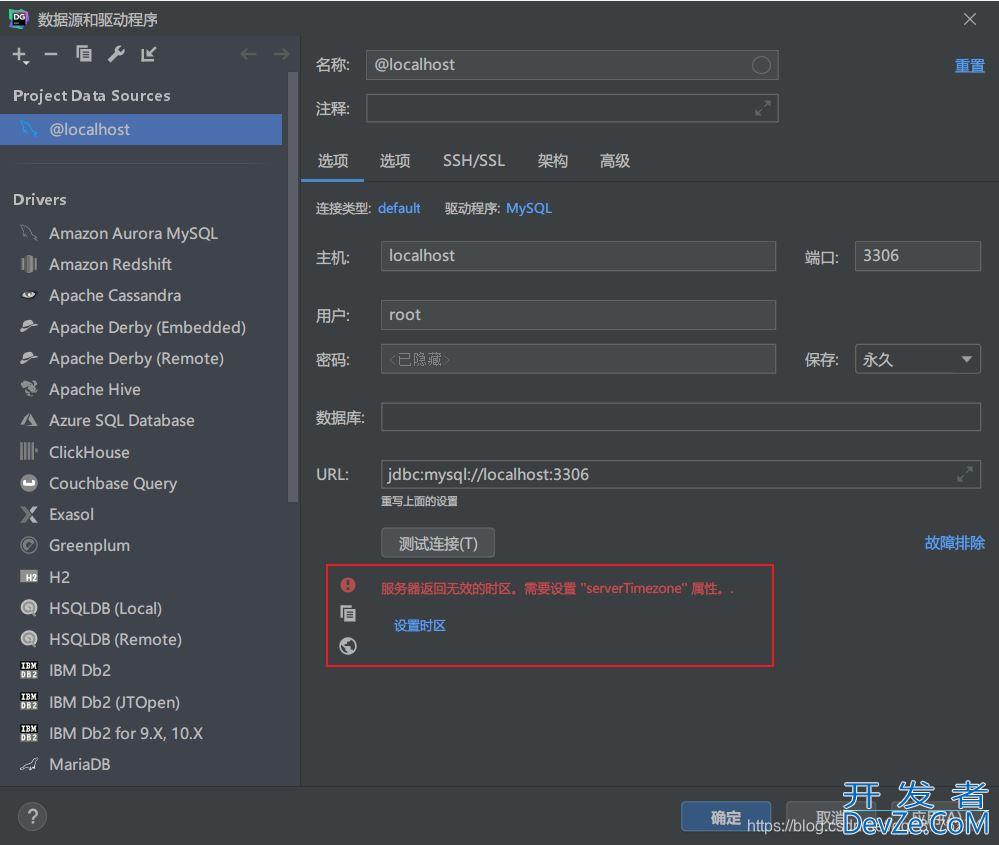Click the red error indicator icon

click(348, 585)
